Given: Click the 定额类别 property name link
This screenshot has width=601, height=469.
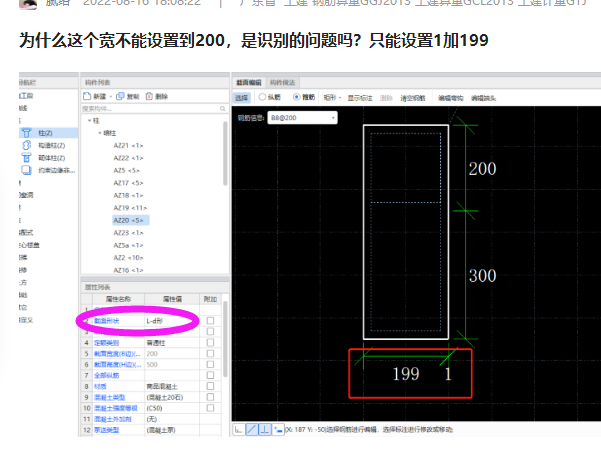Looking at the screenshot, I should pos(107,343).
